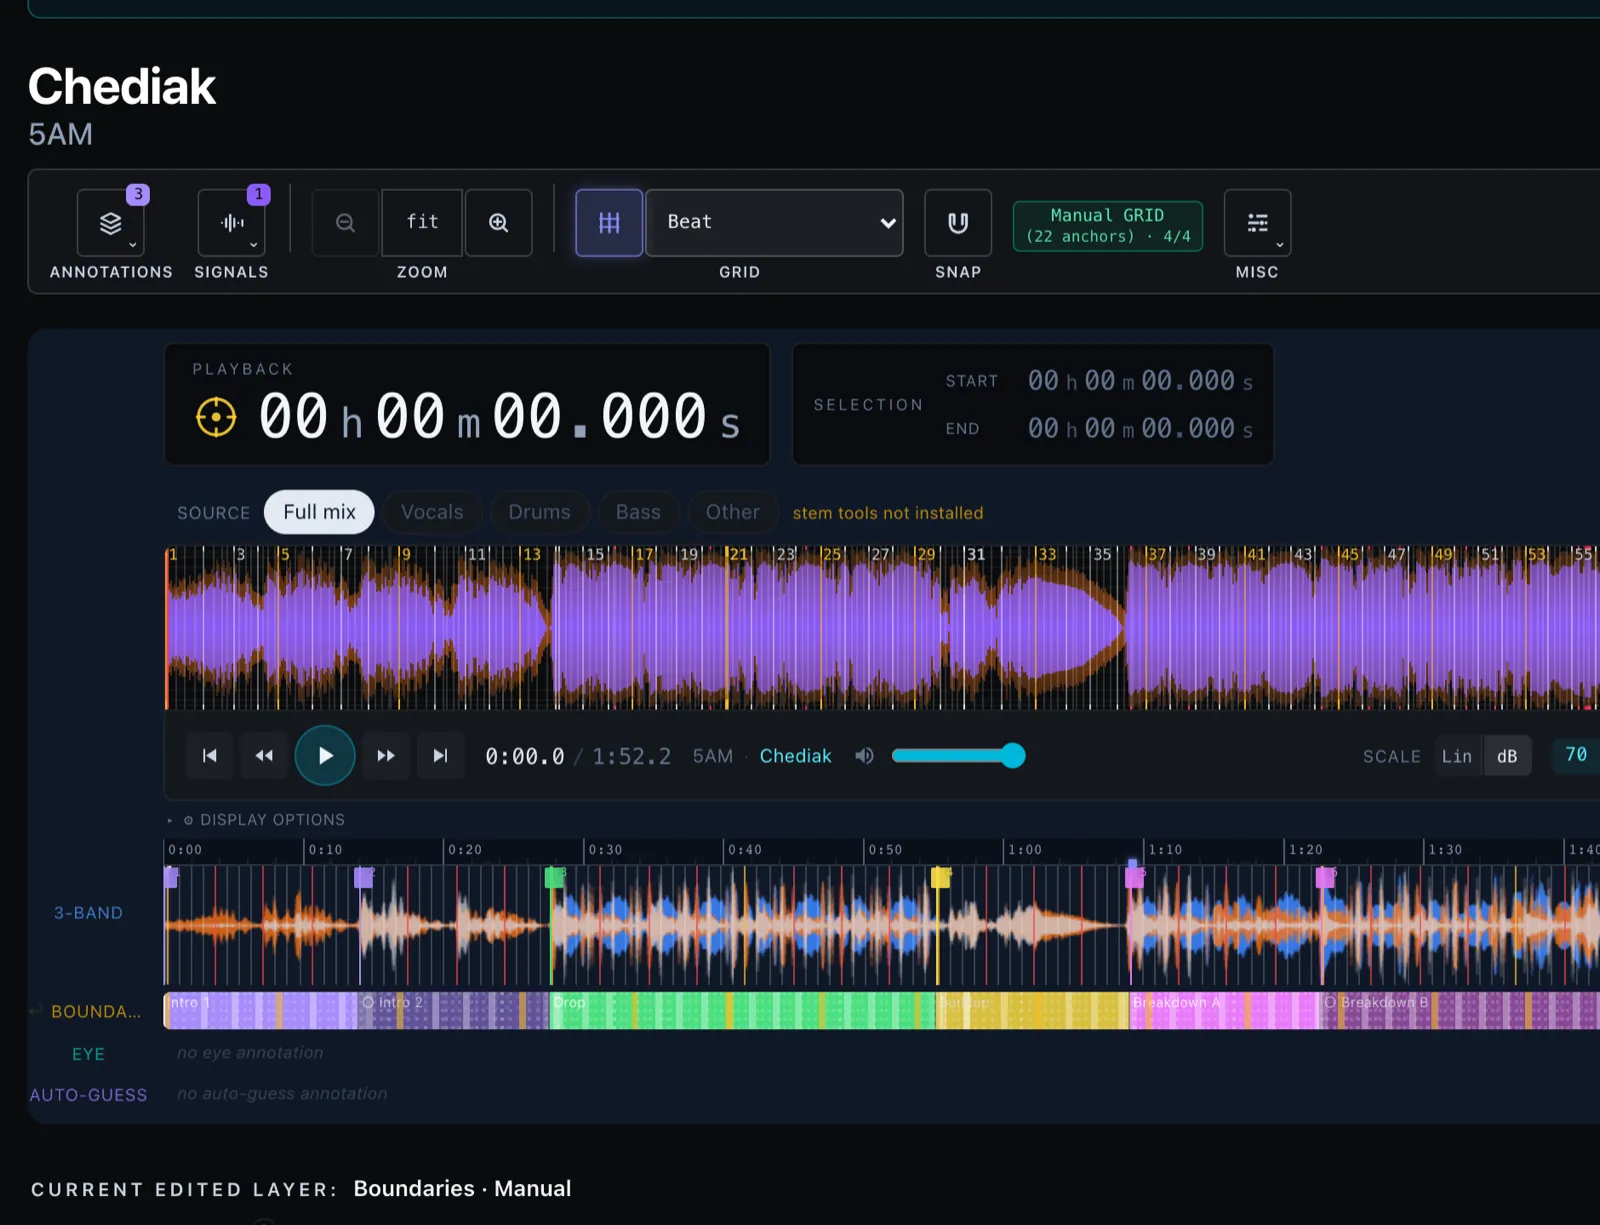Click the selection END time field
Viewport: 1600px width, 1225px height.
(x=1140, y=429)
